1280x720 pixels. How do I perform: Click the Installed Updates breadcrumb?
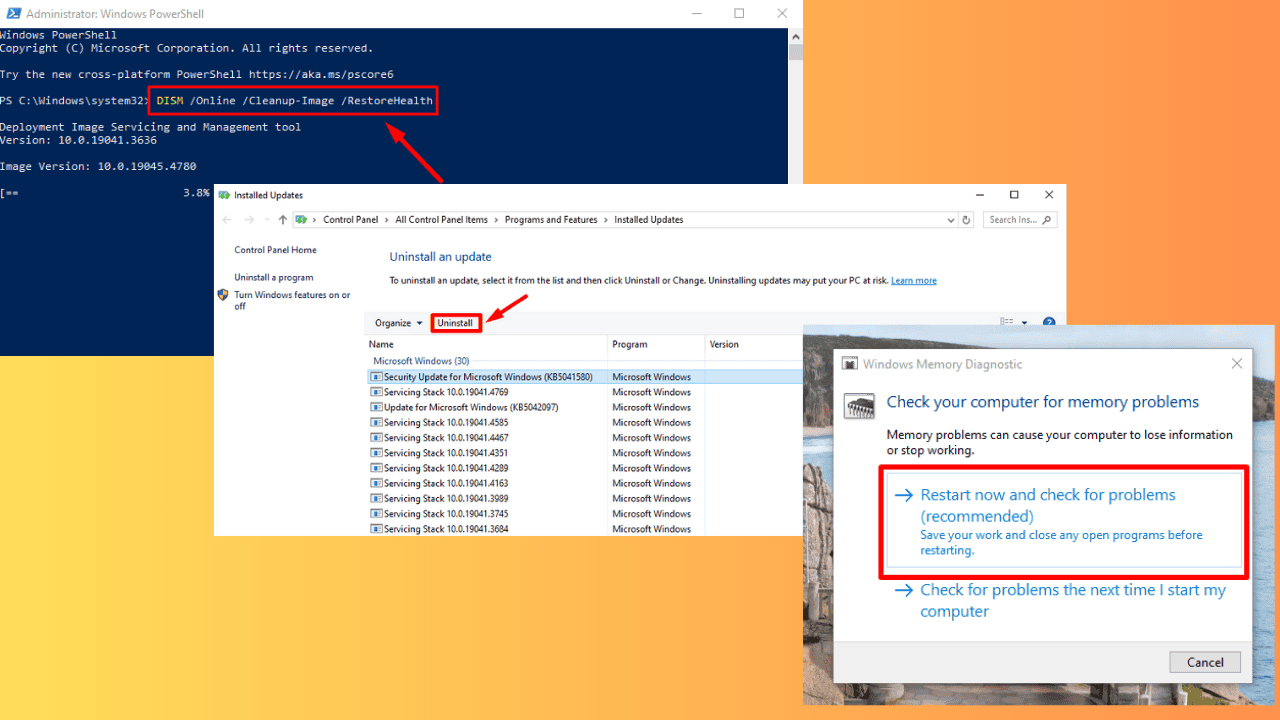(x=647, y=220)
